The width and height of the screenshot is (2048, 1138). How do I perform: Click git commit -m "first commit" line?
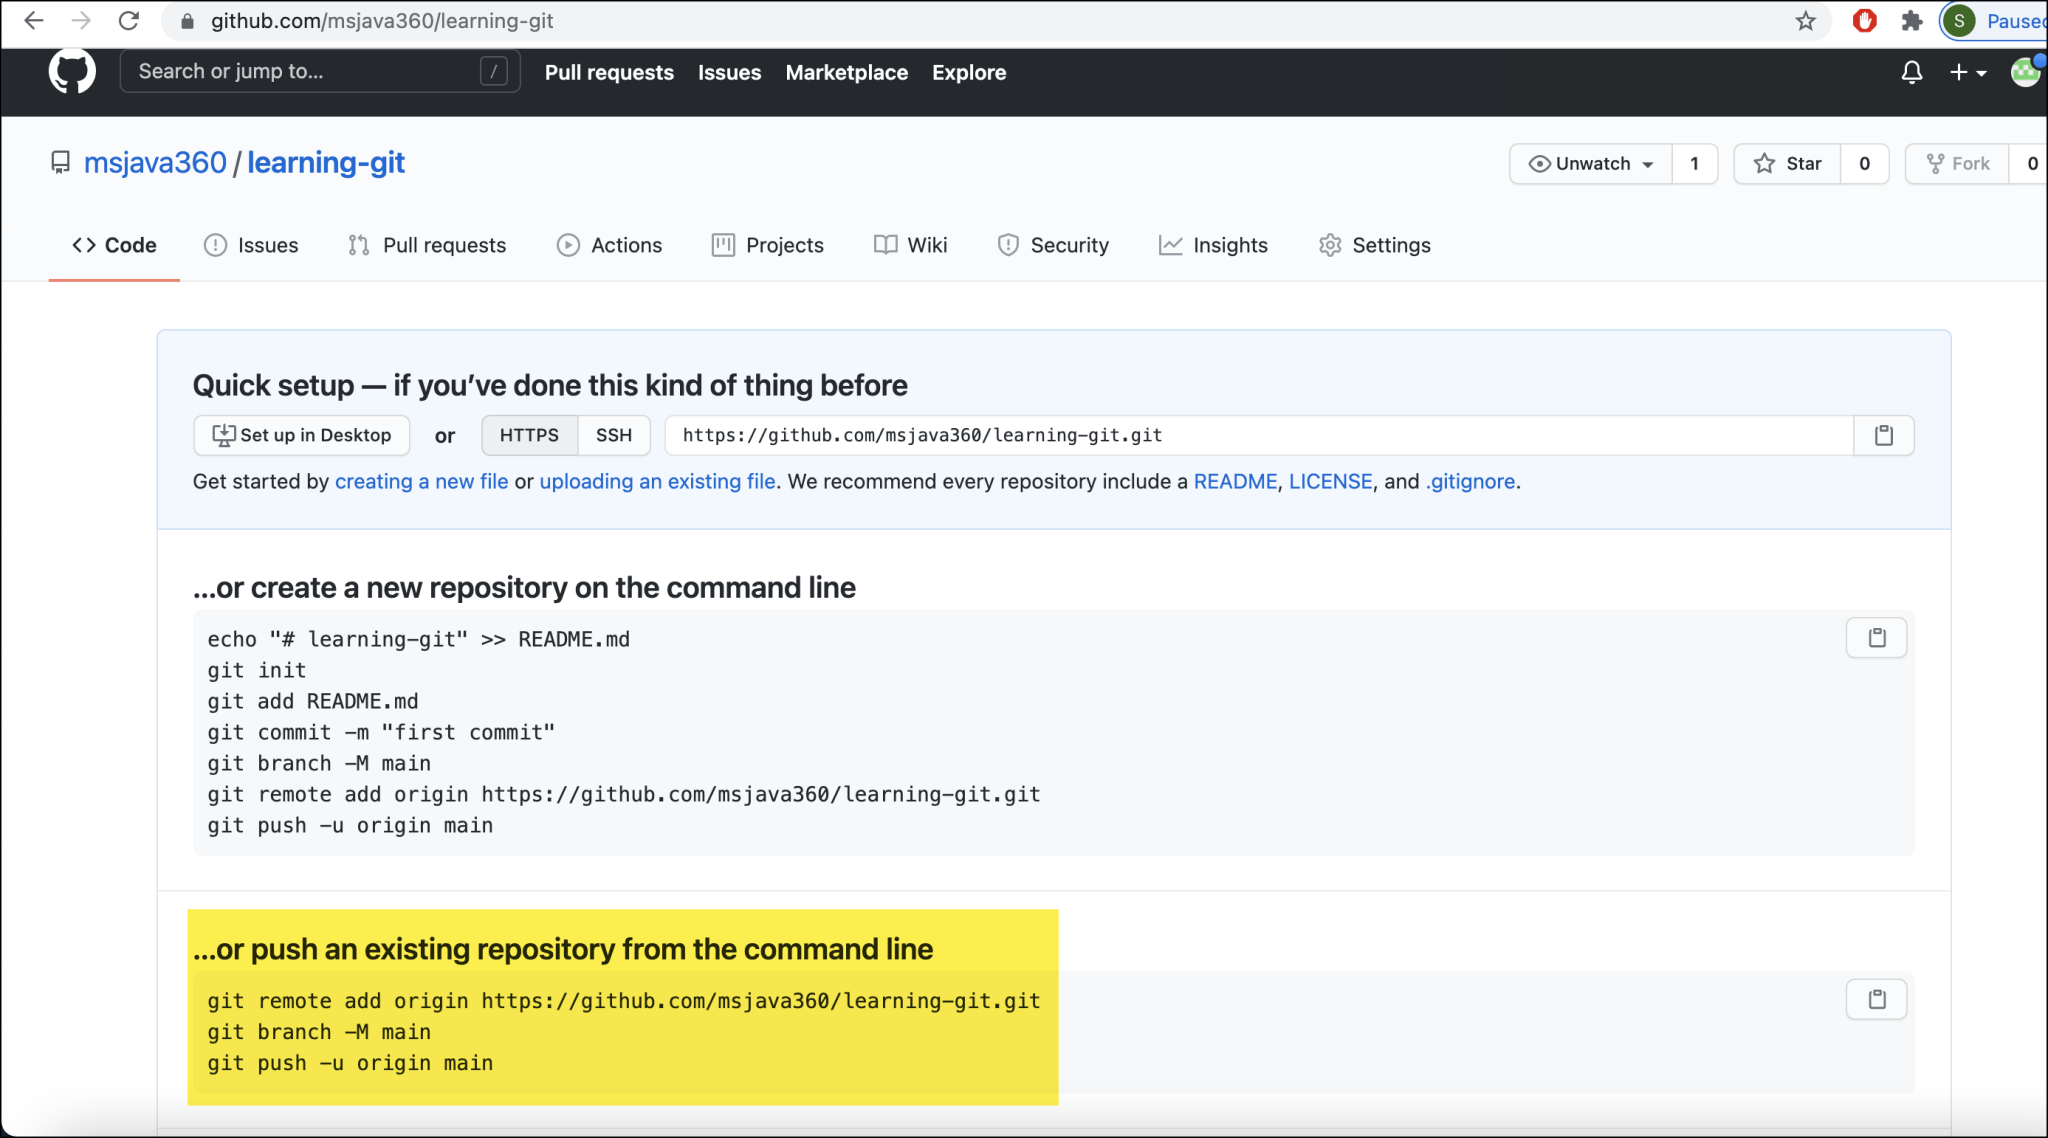tap(381, 732)
